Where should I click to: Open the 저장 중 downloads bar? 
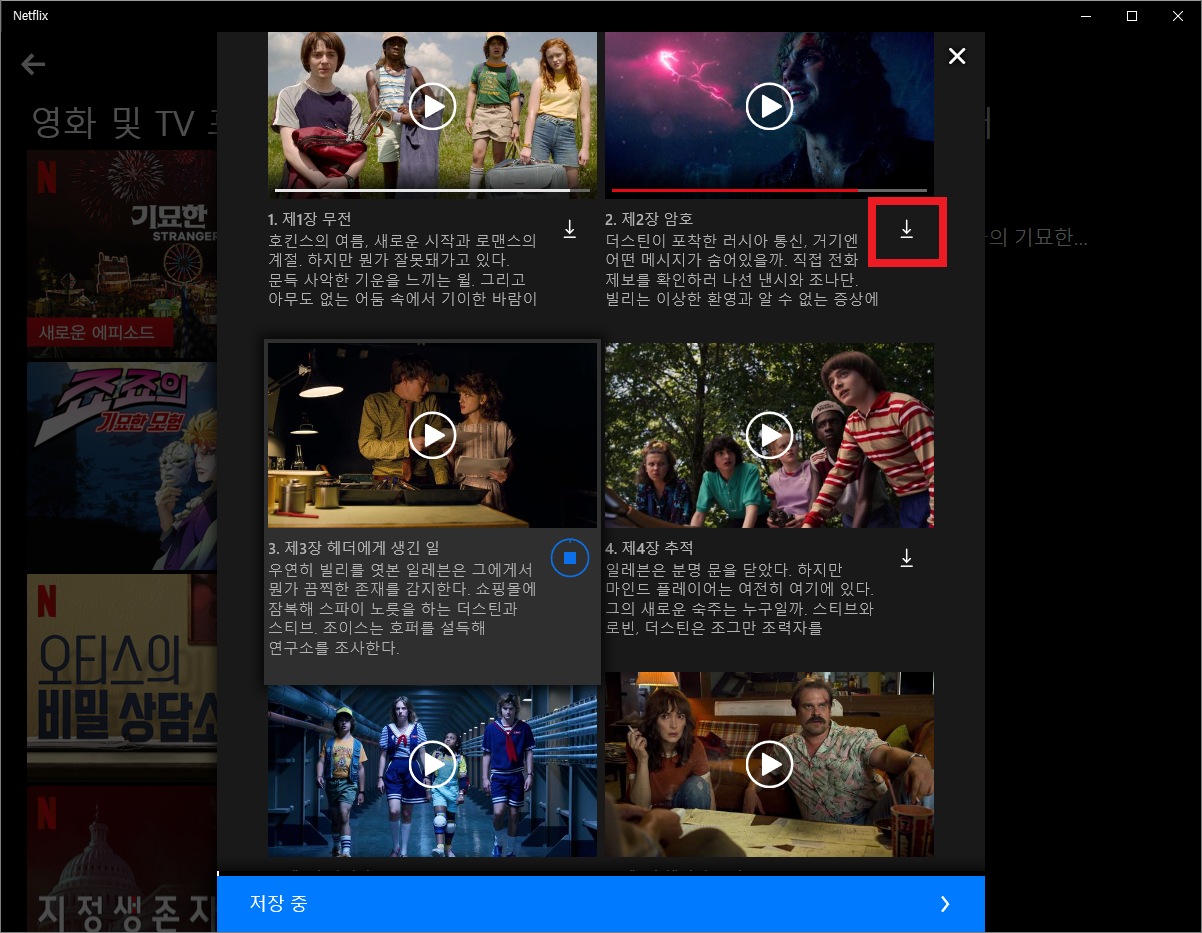click(x=601, y=904)
